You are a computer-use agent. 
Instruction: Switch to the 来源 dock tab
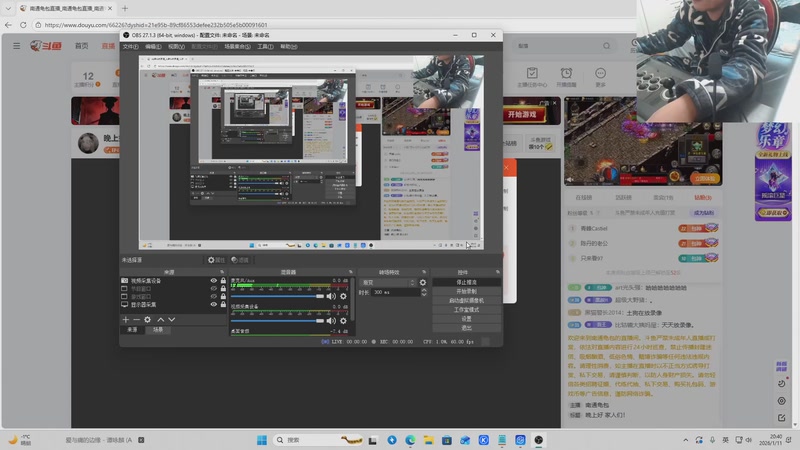132,330
